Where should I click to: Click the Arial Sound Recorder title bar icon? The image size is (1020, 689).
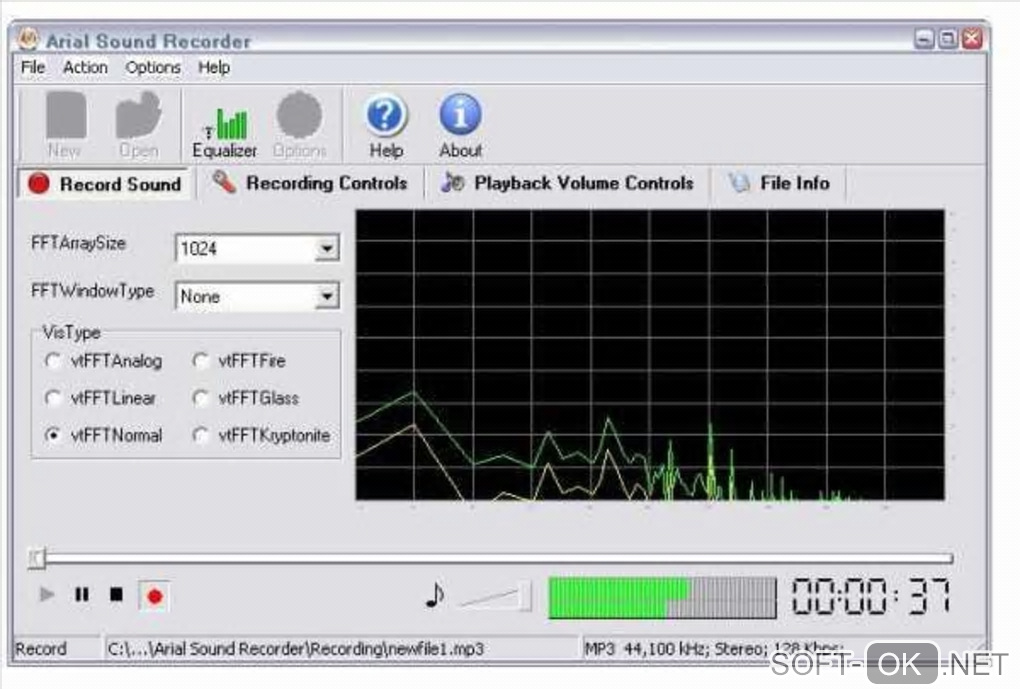pyautogui.click(x=27, y=40)
